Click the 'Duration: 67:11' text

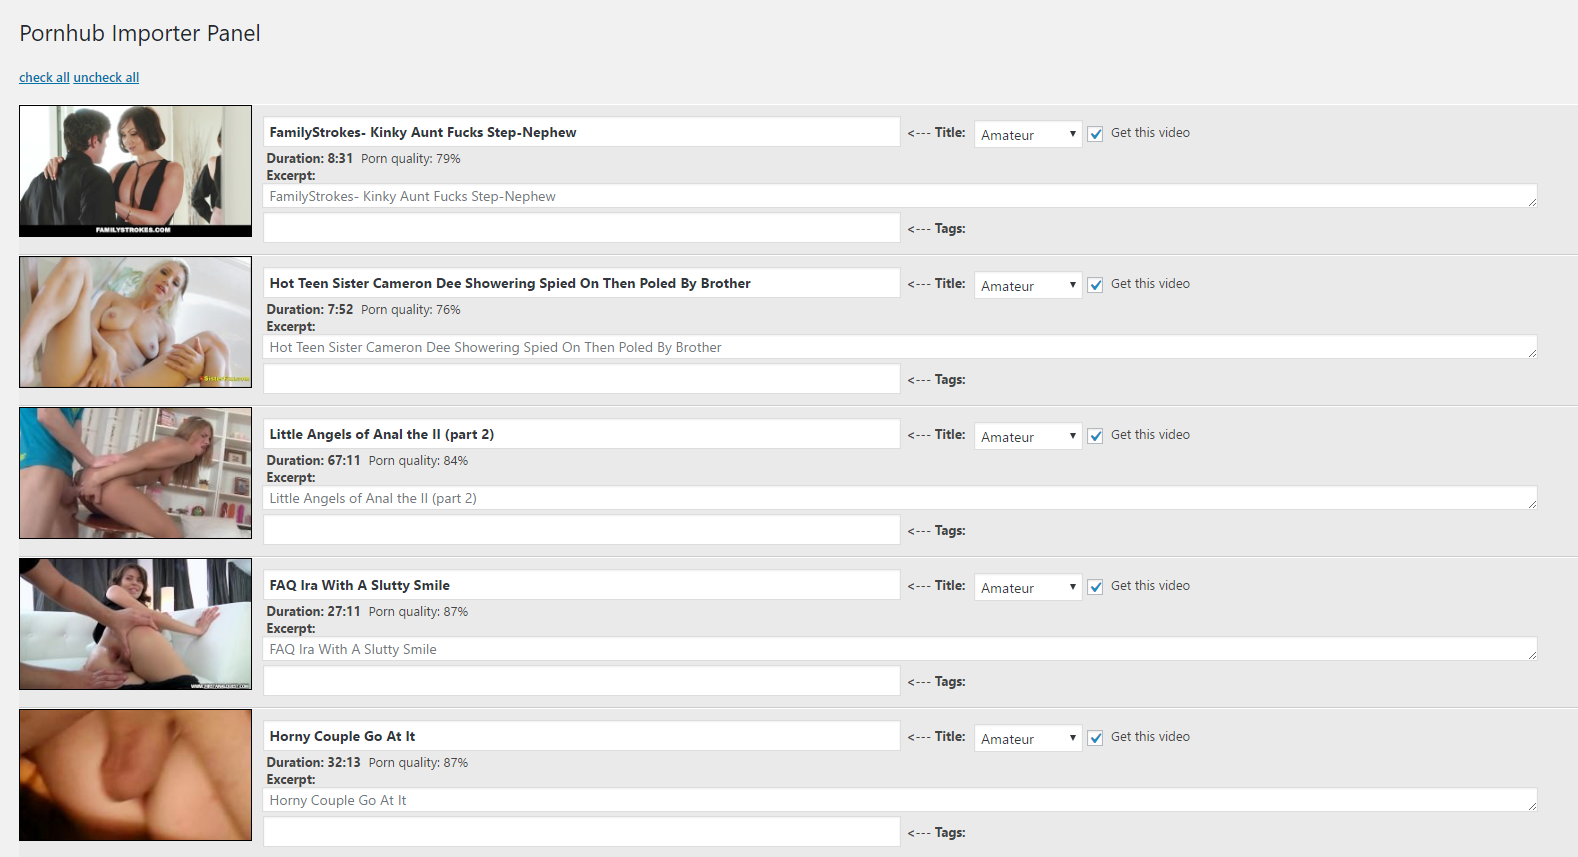313,460
